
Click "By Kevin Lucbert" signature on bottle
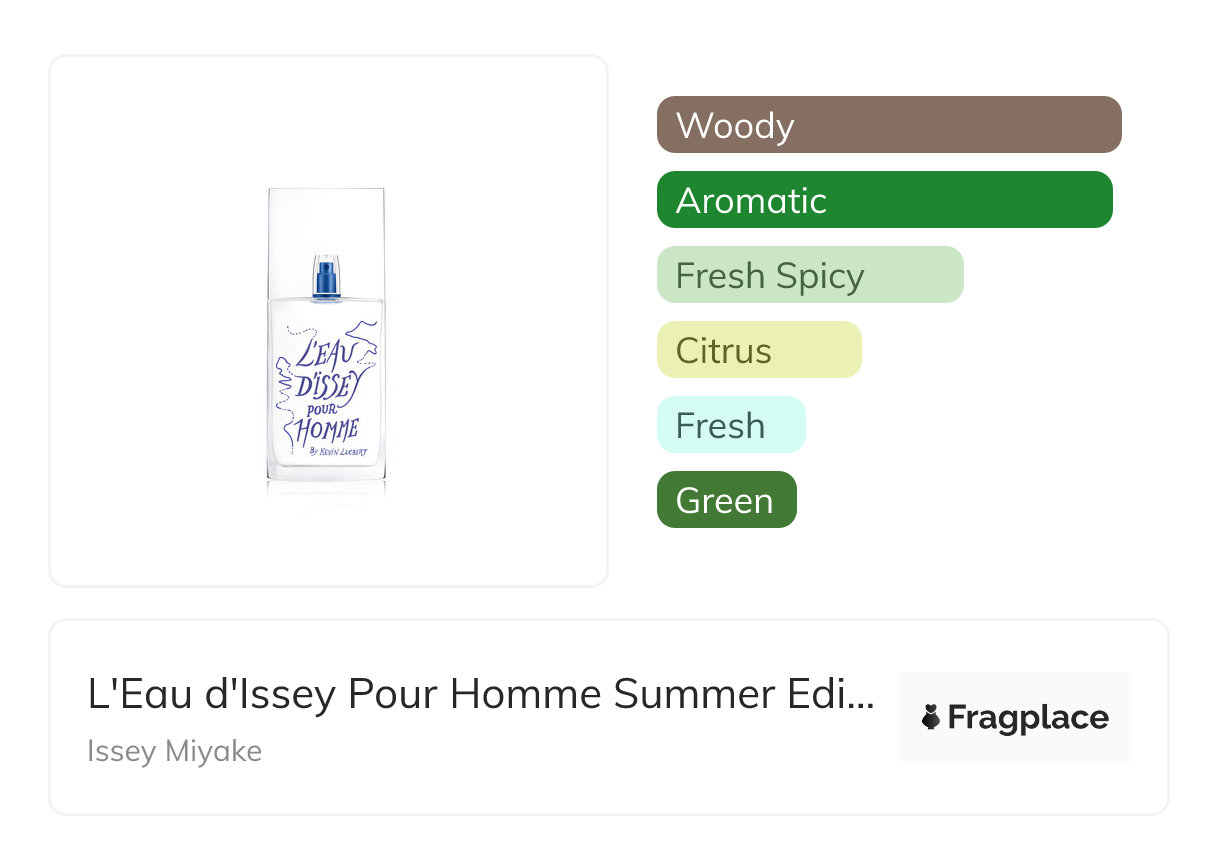[338, 452]
